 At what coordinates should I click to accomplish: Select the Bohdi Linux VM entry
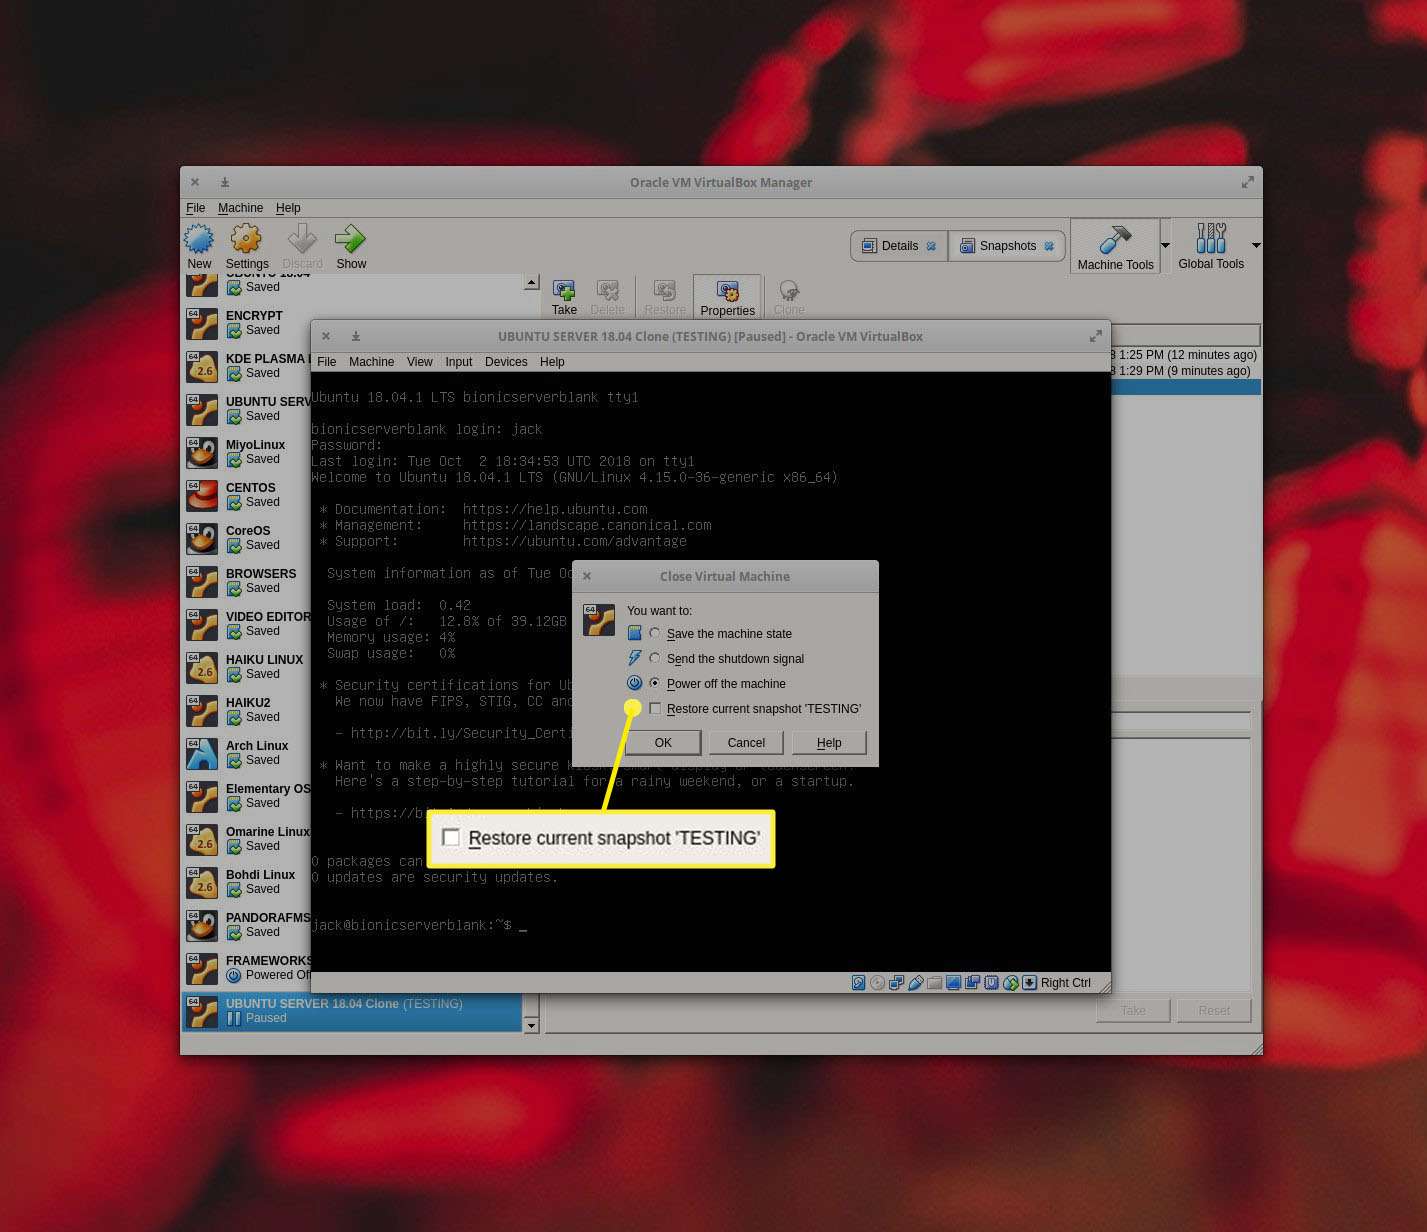[x=246, y=882]
